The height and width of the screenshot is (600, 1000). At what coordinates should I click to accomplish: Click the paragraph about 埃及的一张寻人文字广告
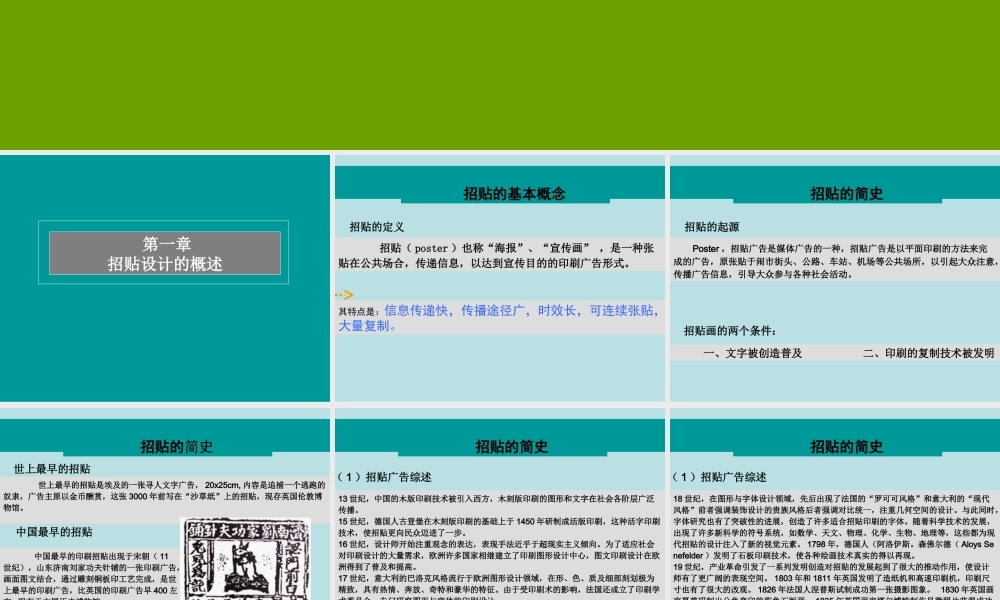pyautogui.click(x=165, y=496)
